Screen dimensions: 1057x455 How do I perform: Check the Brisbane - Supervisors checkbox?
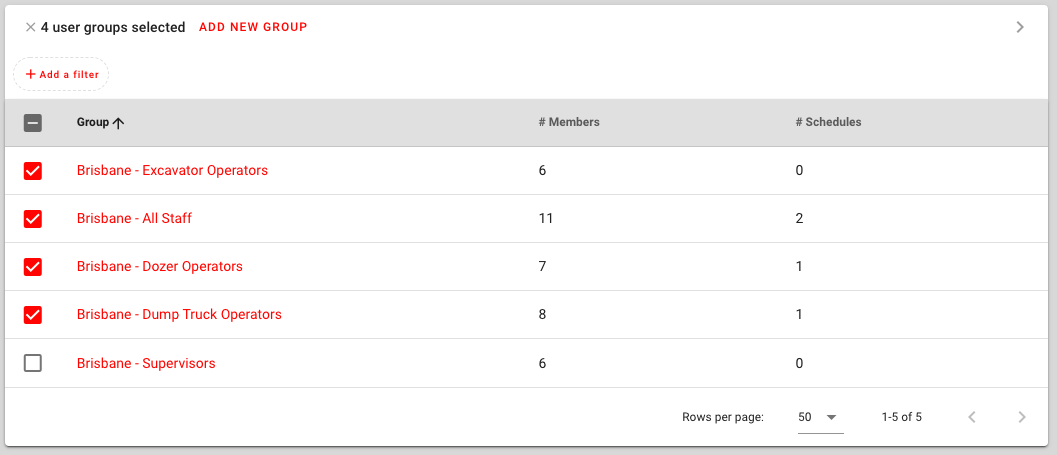[32, 363]
